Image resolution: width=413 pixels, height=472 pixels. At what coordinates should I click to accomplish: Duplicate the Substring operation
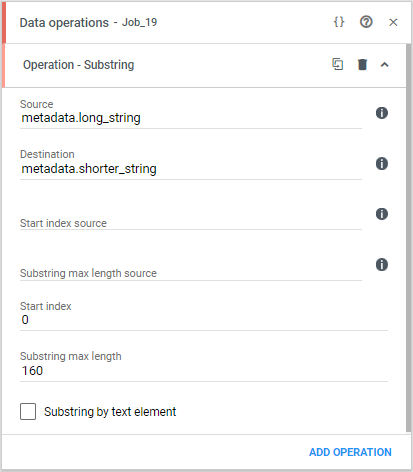[338, 64]
